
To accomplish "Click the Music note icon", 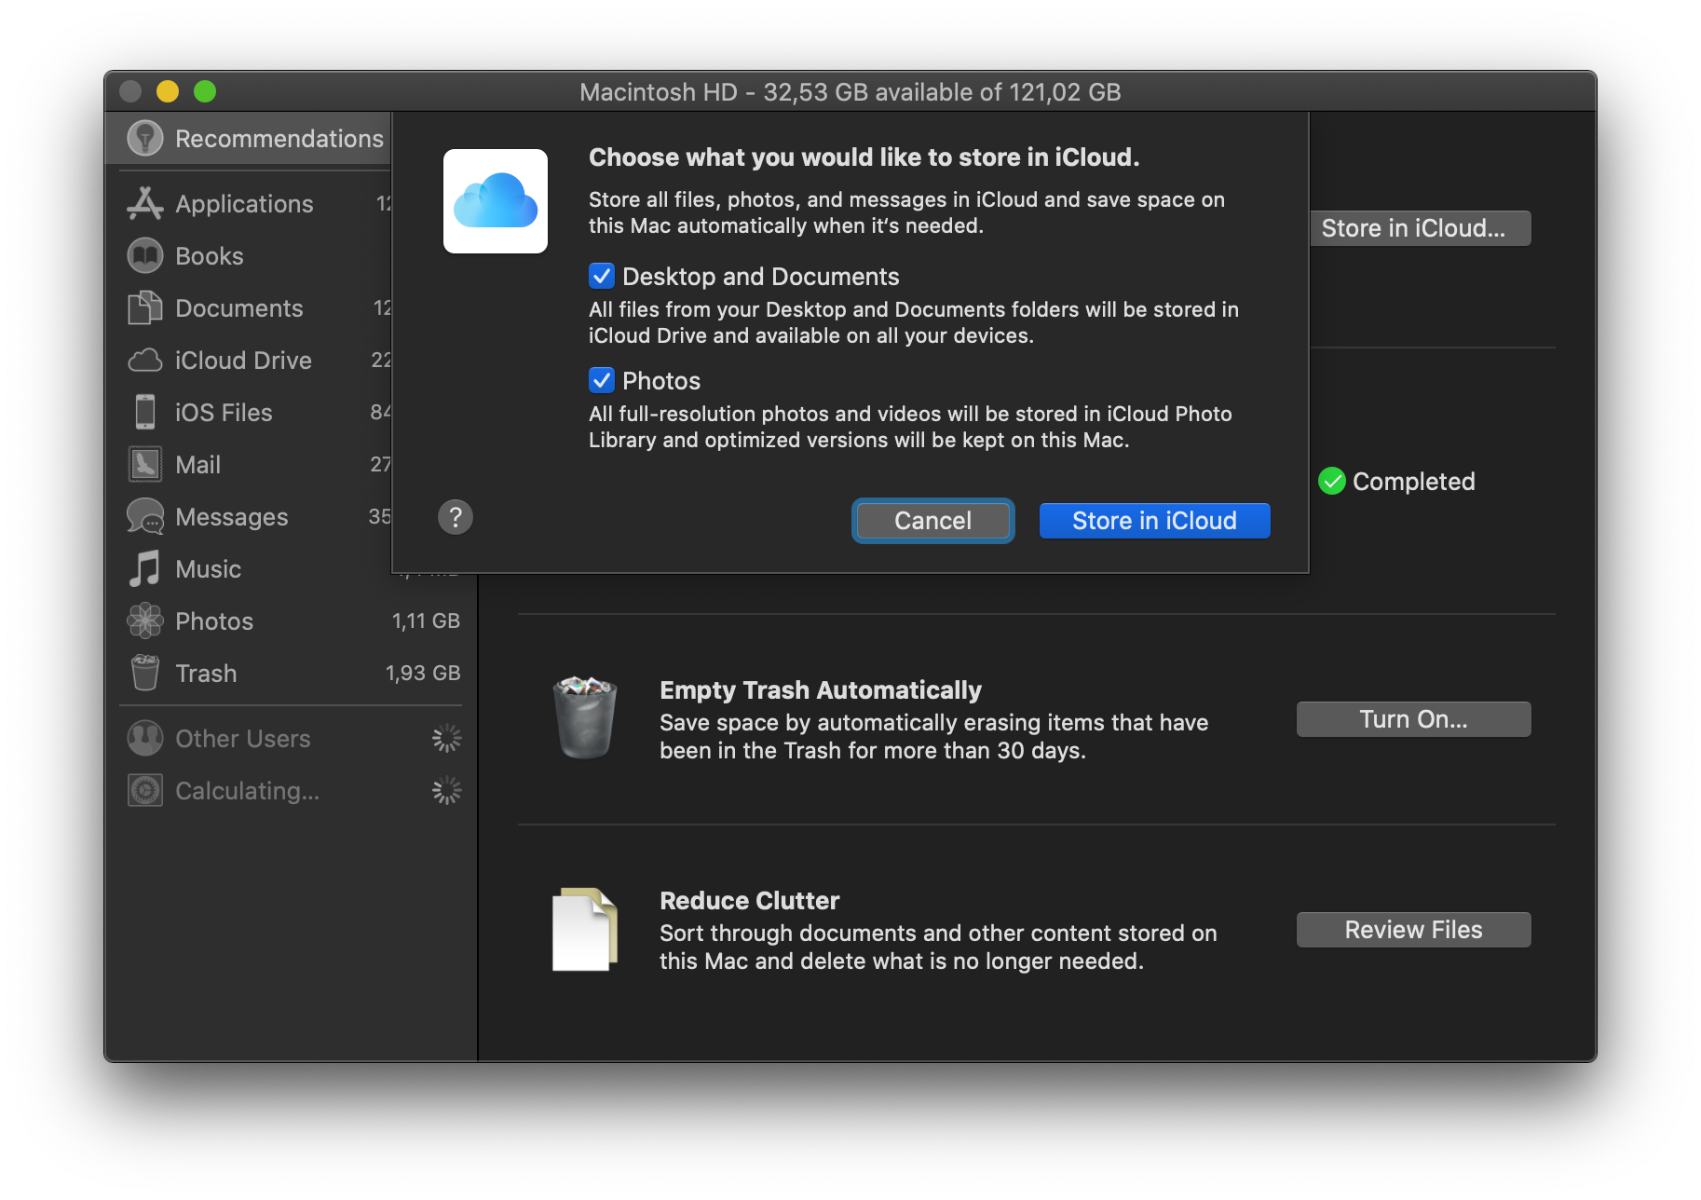I will [145, 569].
